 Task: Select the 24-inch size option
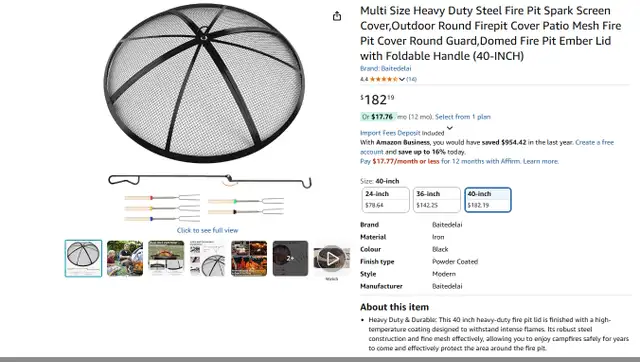385,200
